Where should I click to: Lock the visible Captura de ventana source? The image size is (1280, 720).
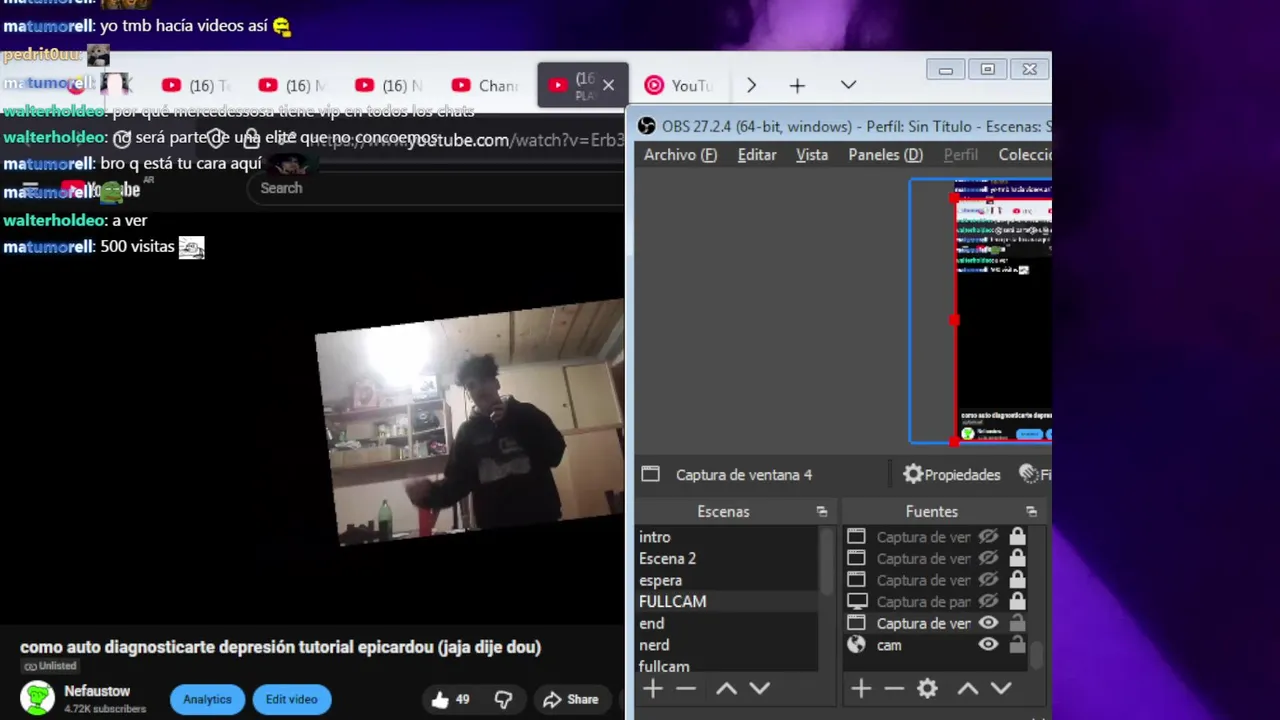pos(1017,623)
